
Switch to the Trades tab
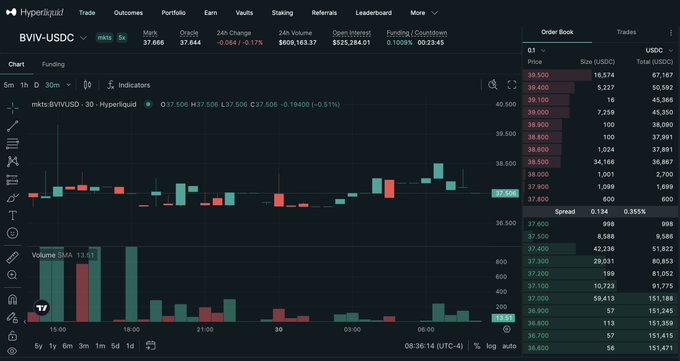click(626, 32)
